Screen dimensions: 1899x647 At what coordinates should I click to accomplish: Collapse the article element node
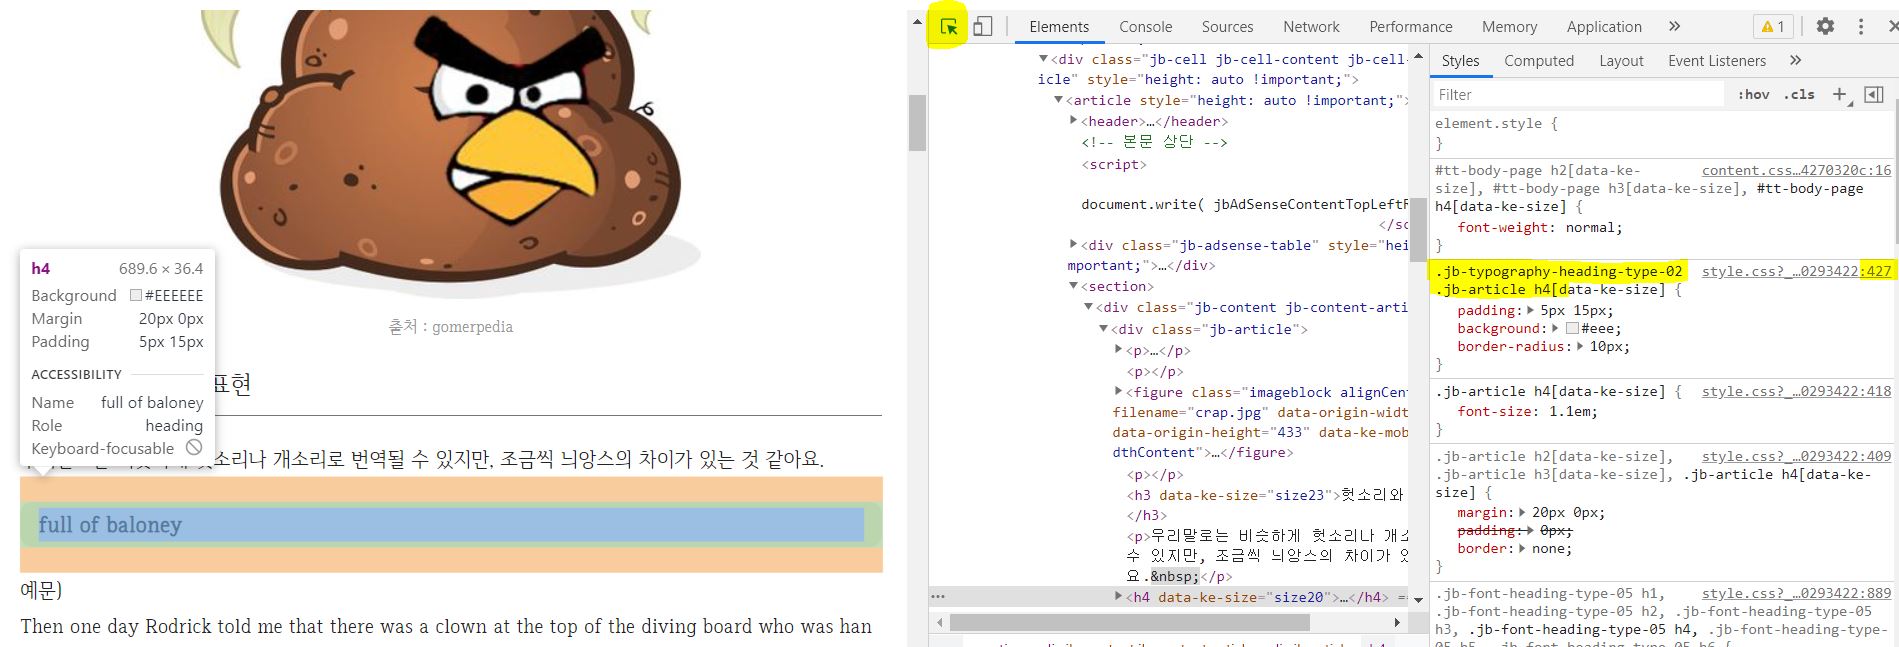[1059, 100]
